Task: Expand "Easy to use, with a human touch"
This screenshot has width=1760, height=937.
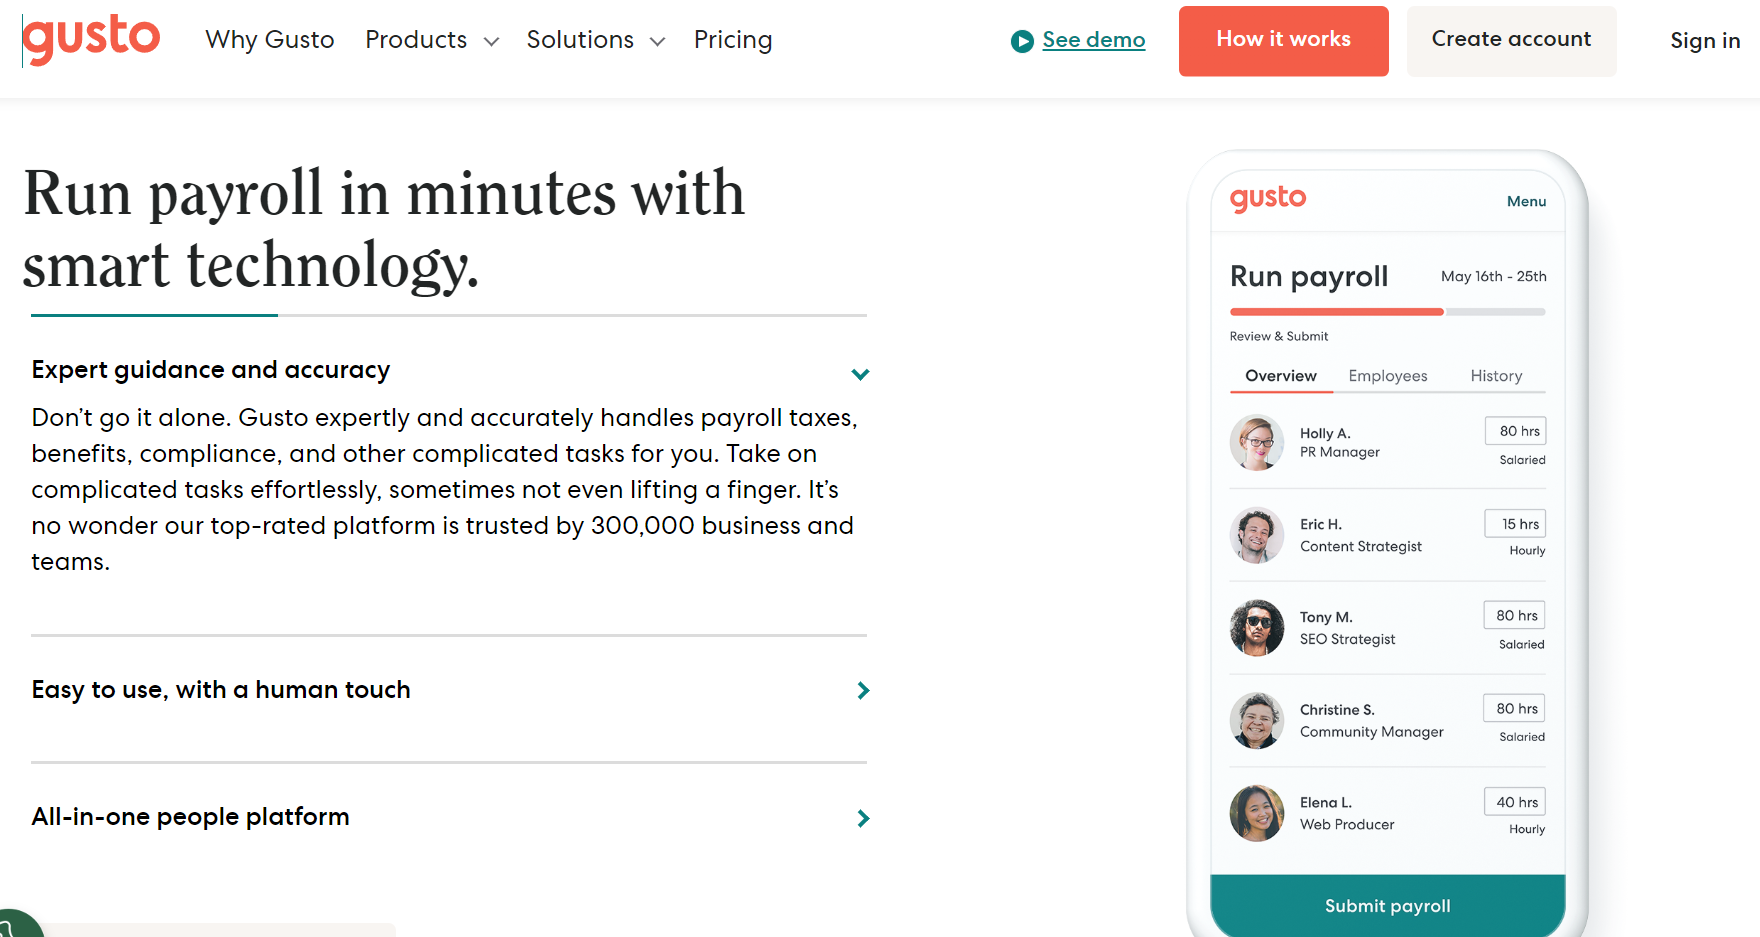Action: (862, 690)
